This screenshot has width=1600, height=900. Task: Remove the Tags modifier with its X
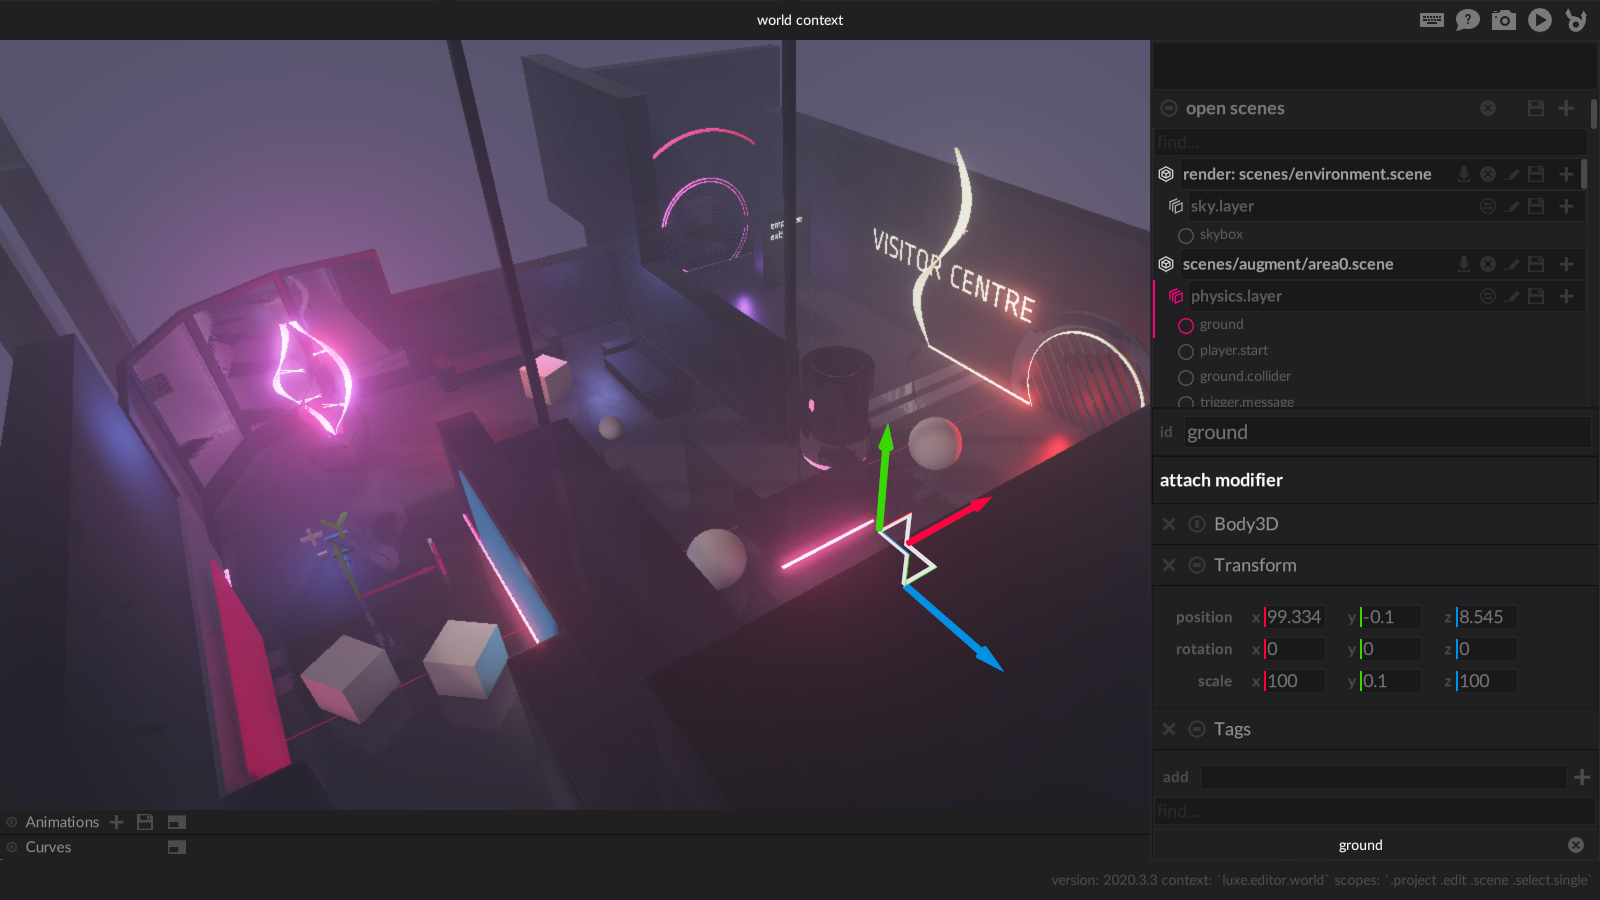[x=1169, y=729]
